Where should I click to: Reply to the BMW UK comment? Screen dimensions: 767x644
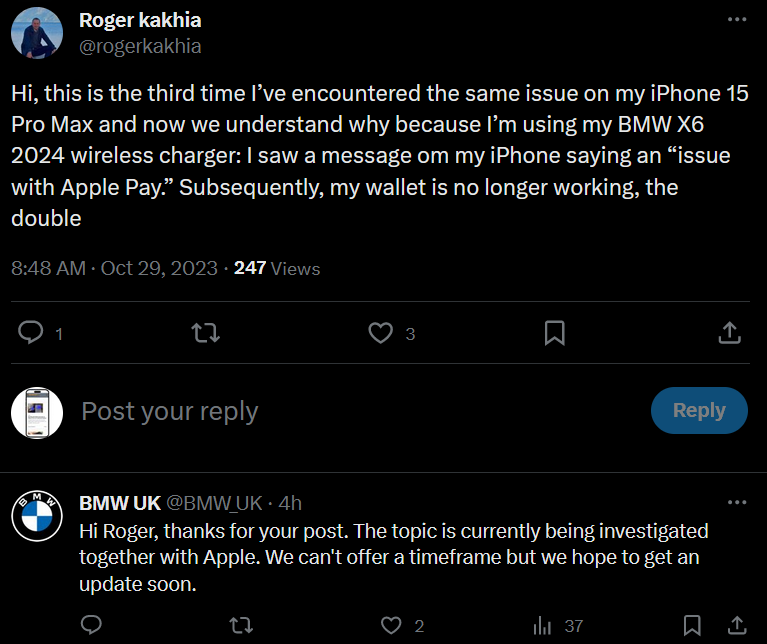[x=91, y=626]
